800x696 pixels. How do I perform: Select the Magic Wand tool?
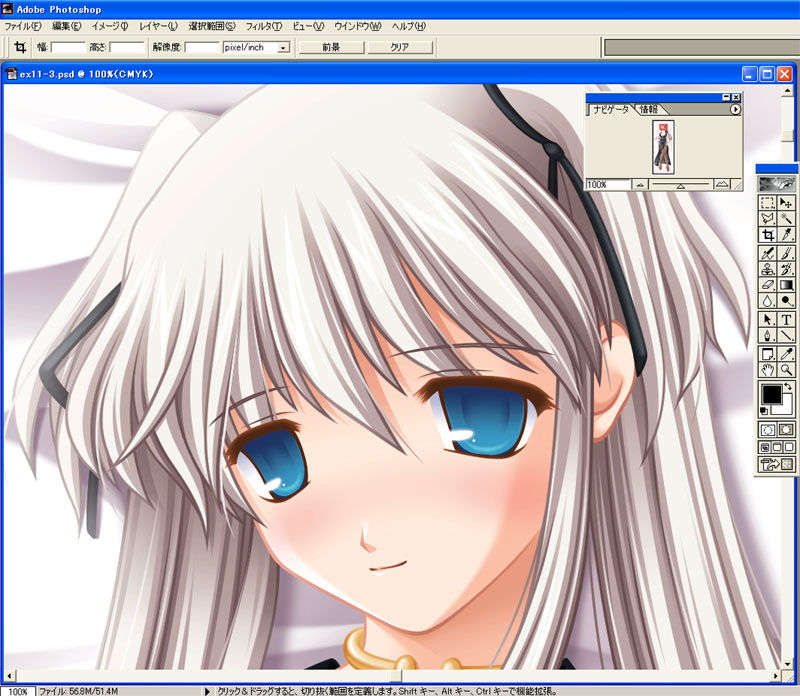(x=786, y=219)
